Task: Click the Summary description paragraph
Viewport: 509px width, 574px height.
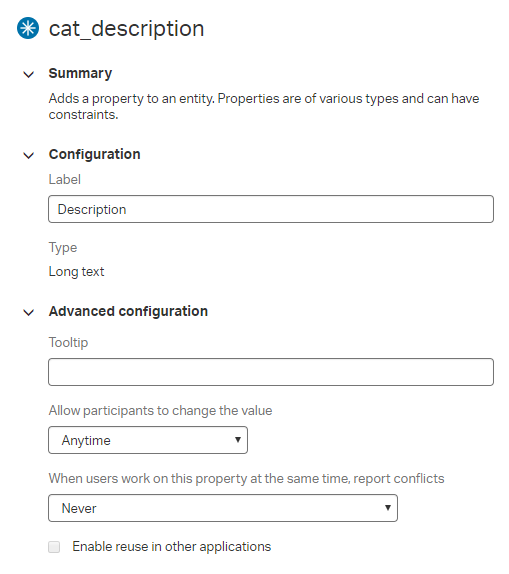Action: (264, 107)
